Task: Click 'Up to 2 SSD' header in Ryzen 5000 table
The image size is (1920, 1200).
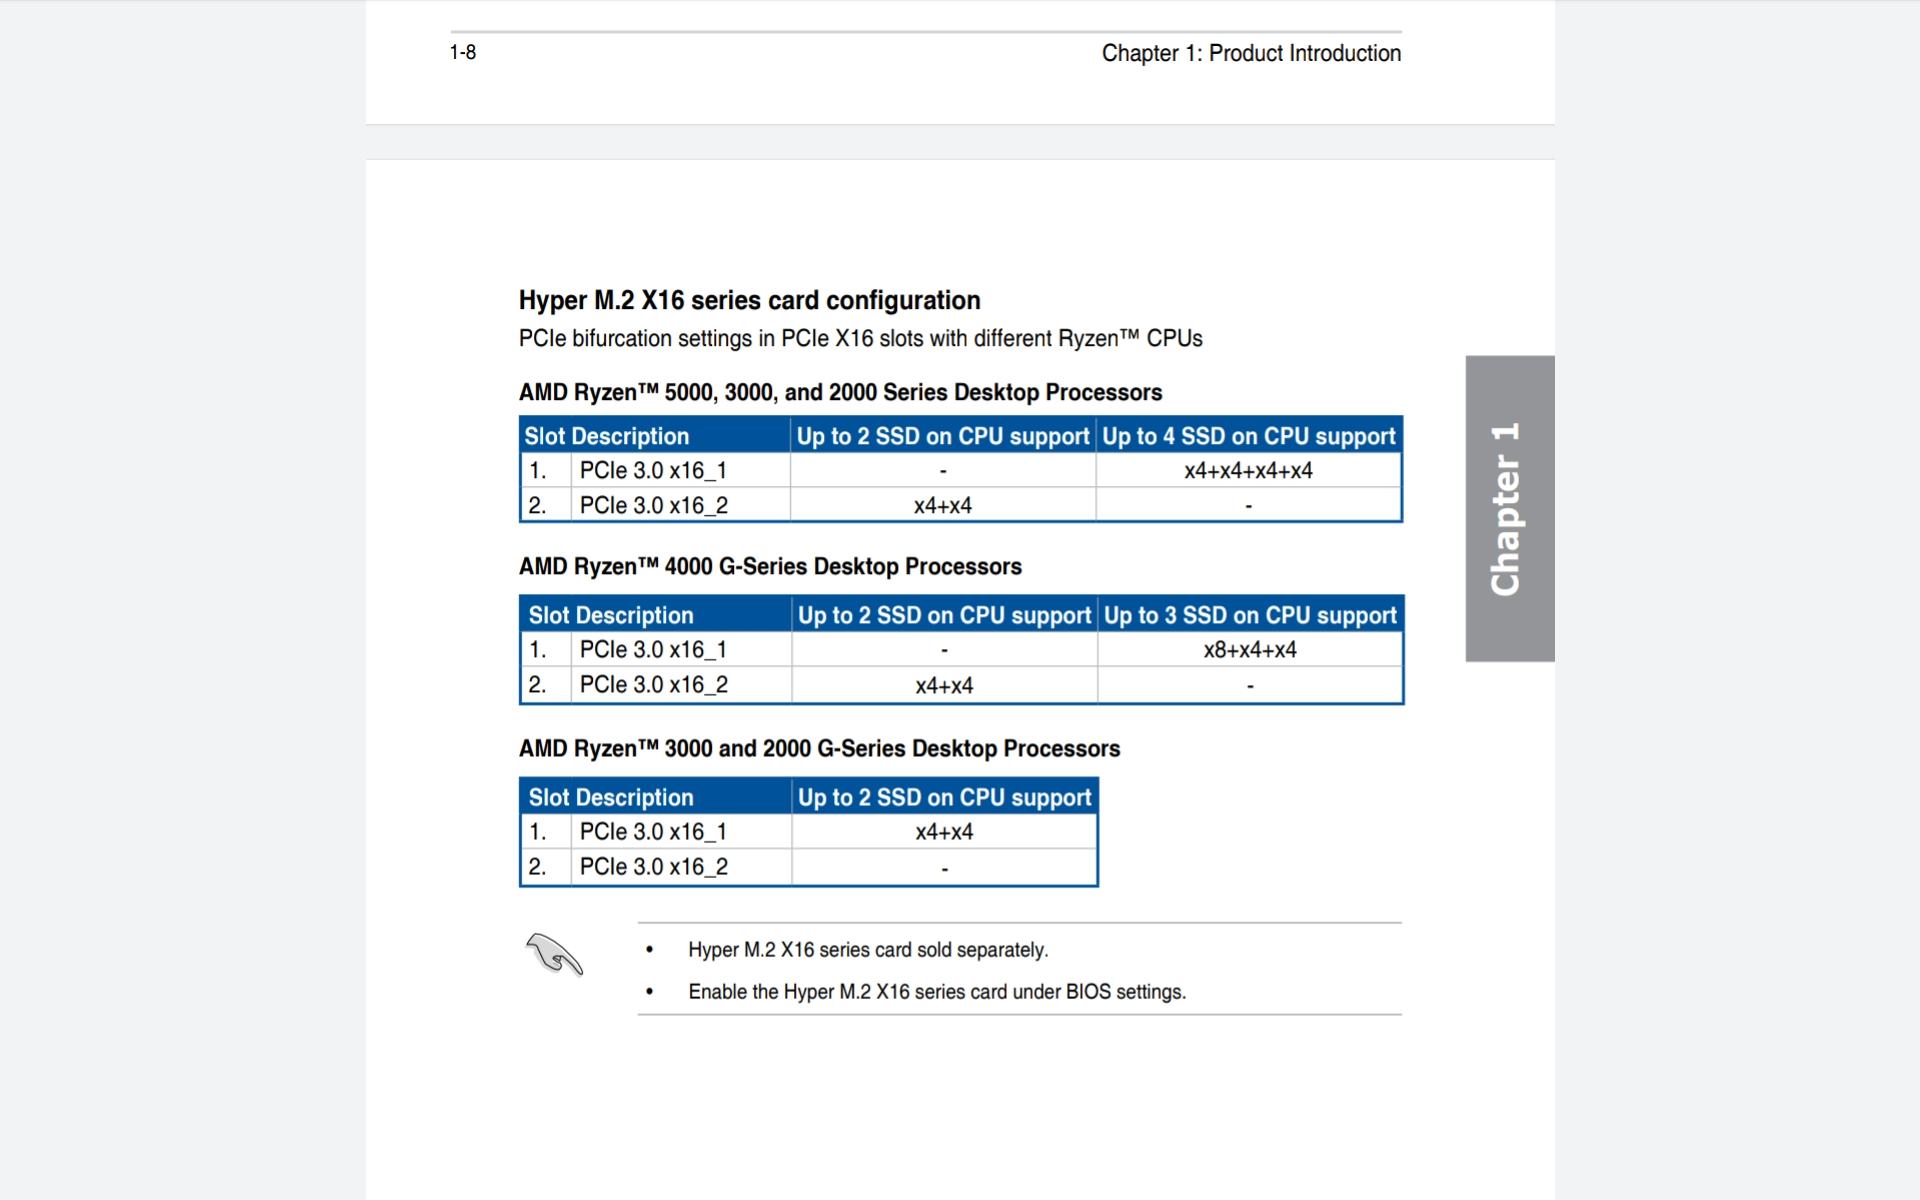Action: (x=943, y=436)
